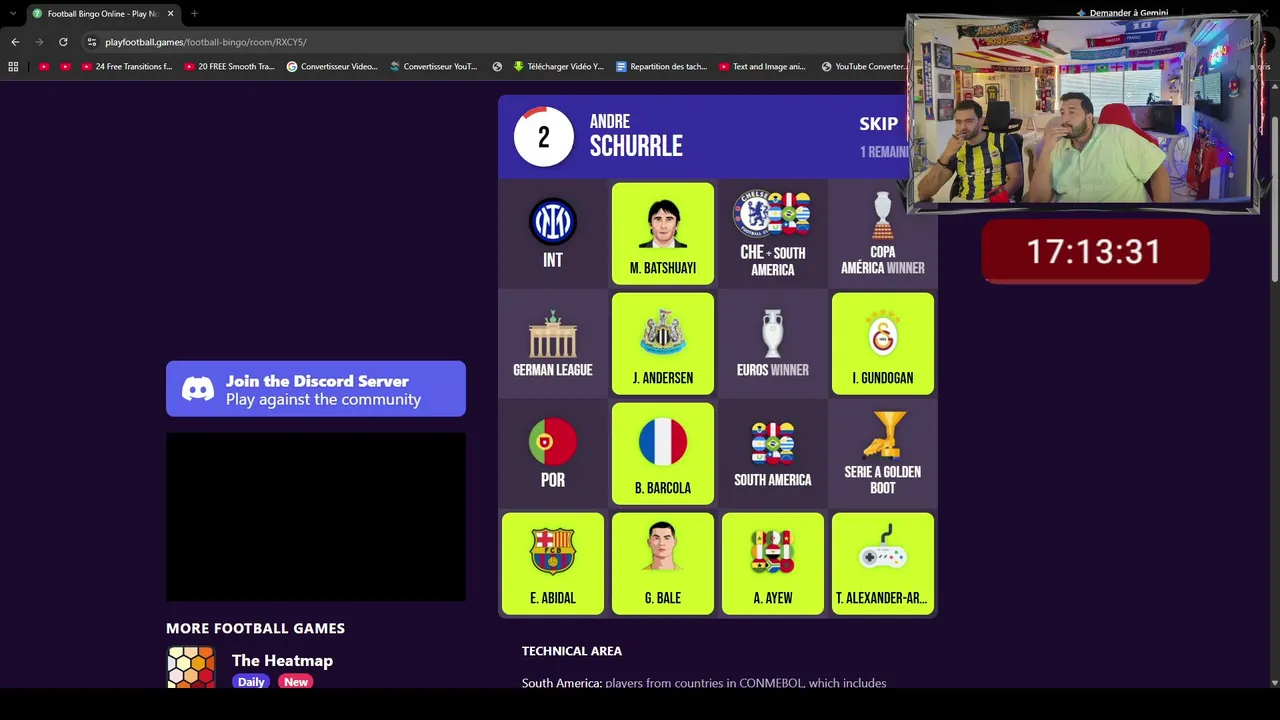Image resolution: width=1280 pixels, height=720 pixels.
Task: Select the Serie A Golden Boot cell
Action: coord(883,454)
